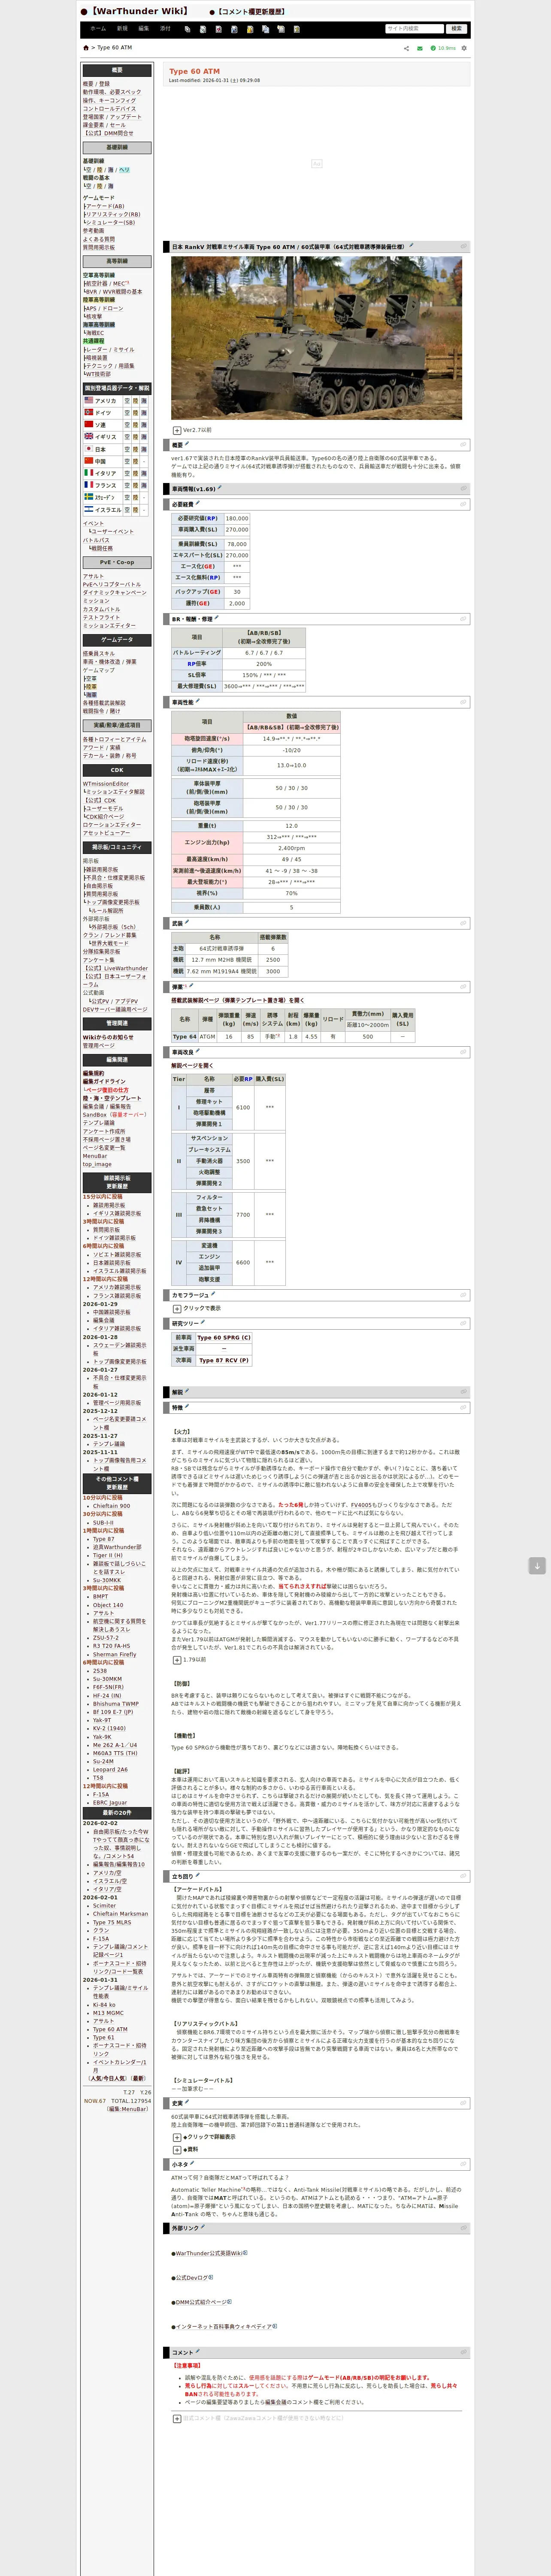This screenshot has width=551, height=2576.
Task: Click anchor link icon of 車両改良 section
Action: tap(463, 1052)
